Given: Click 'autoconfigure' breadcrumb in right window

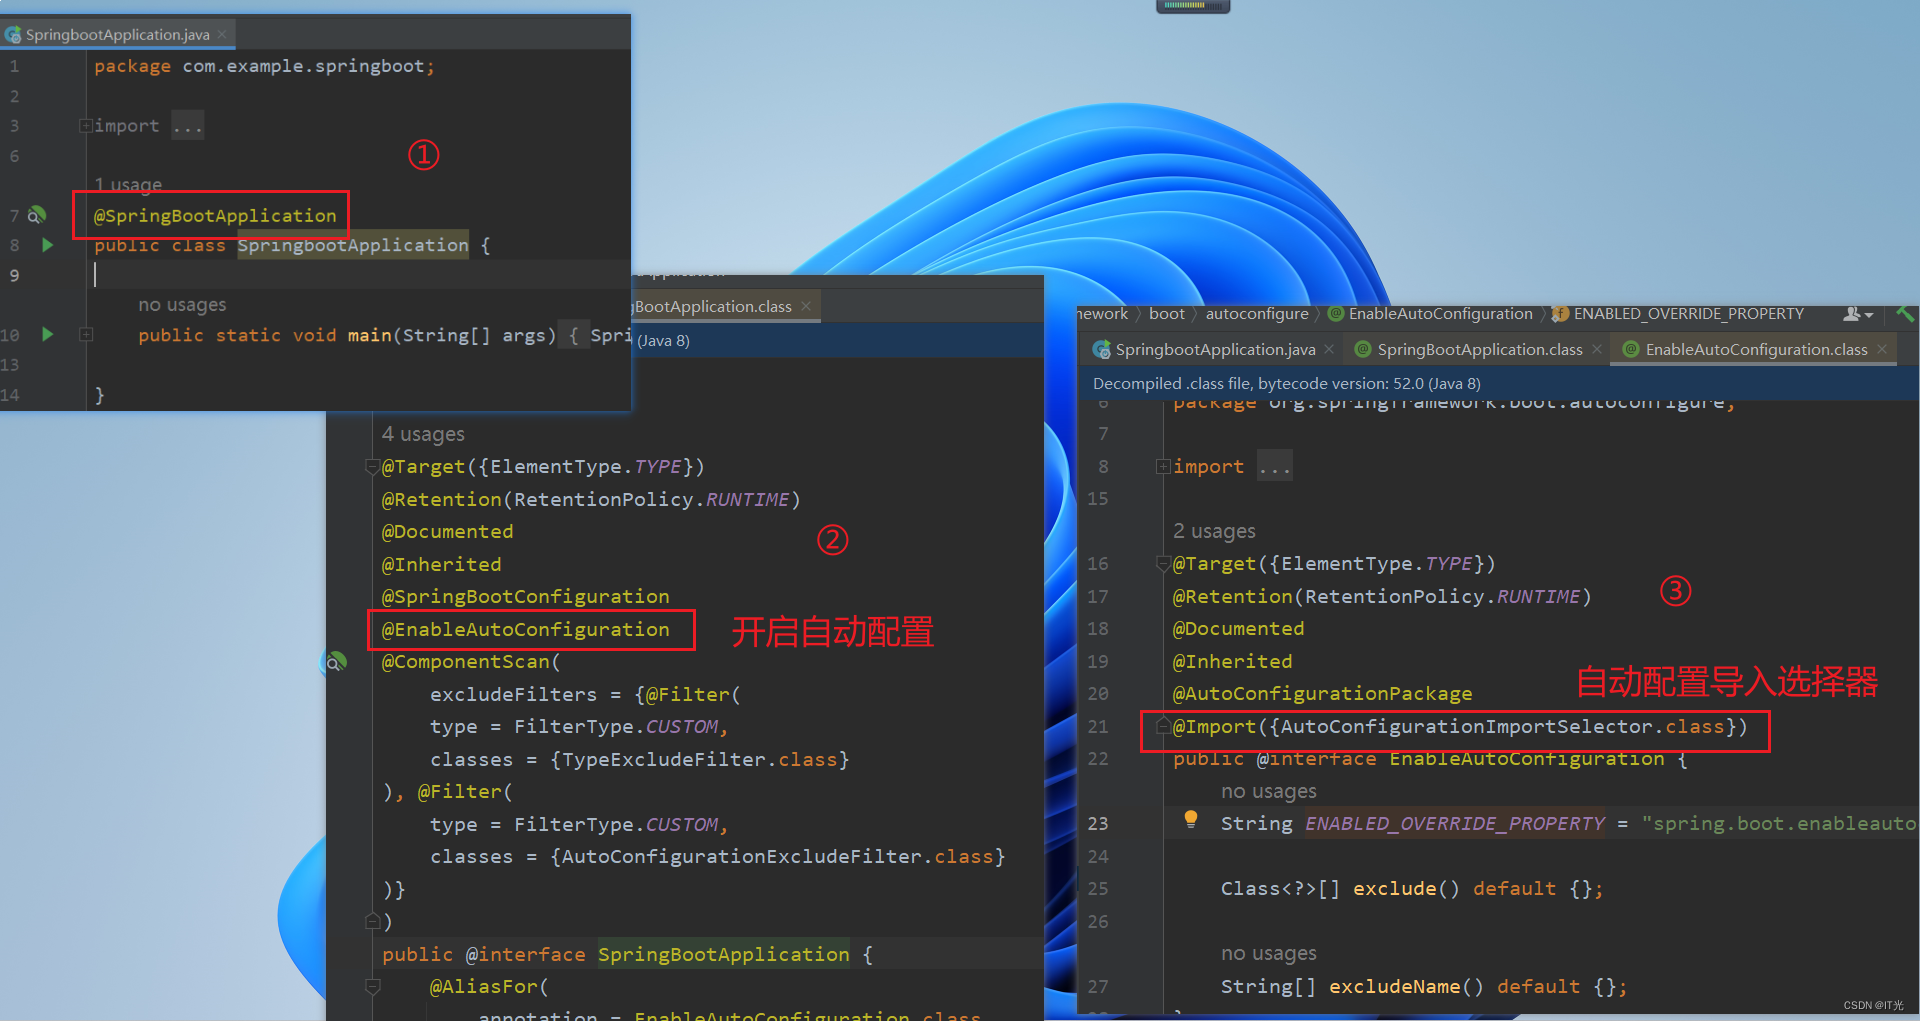Looking at the screenshot, I should [1257, 314].
